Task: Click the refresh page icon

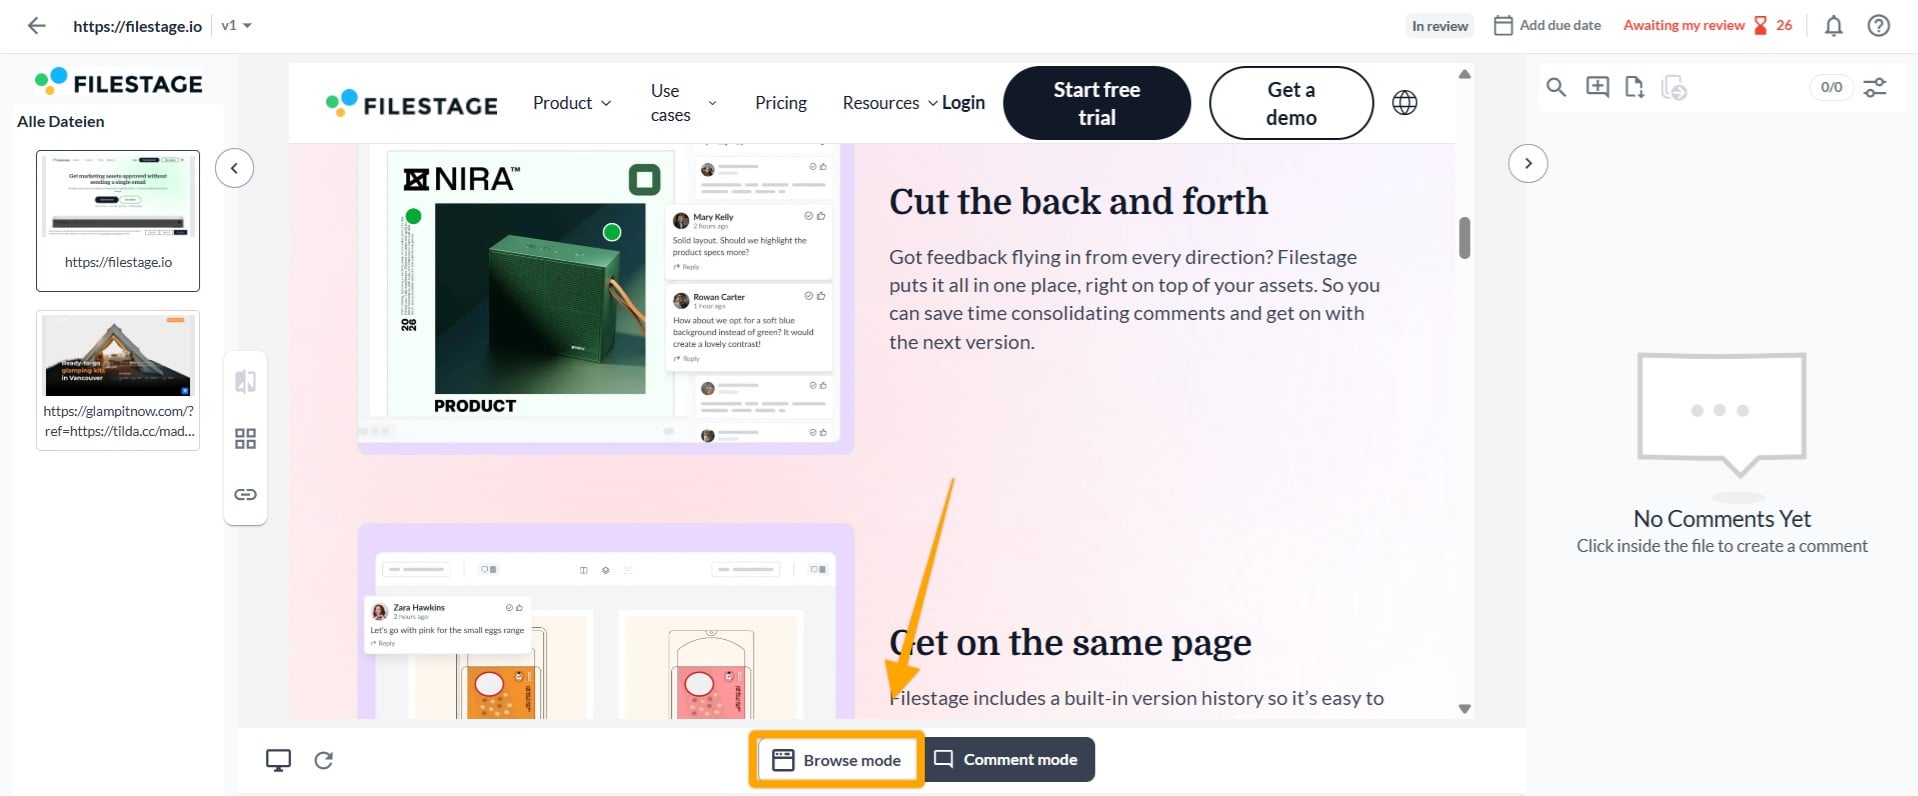Action: (x=323, y=760)
